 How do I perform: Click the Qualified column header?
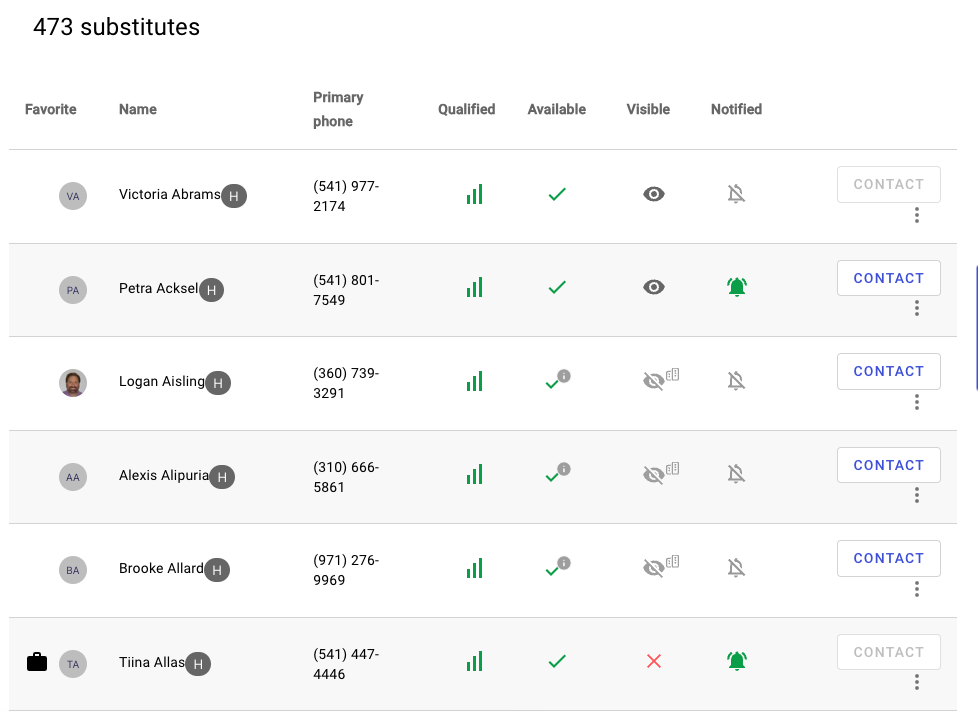467,109
